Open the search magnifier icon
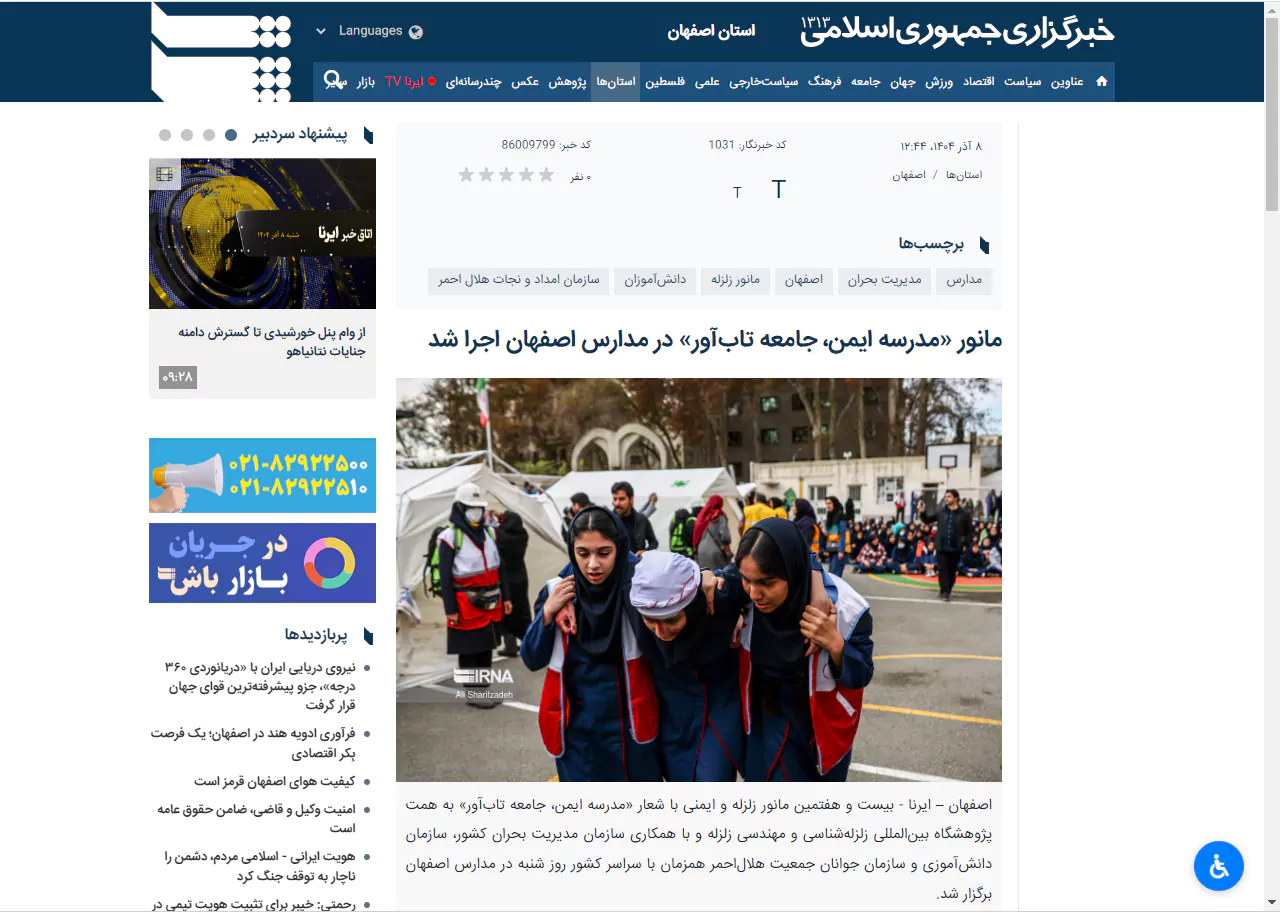The height and width of the screenshot is (913, 1280). tap(332, 80)
